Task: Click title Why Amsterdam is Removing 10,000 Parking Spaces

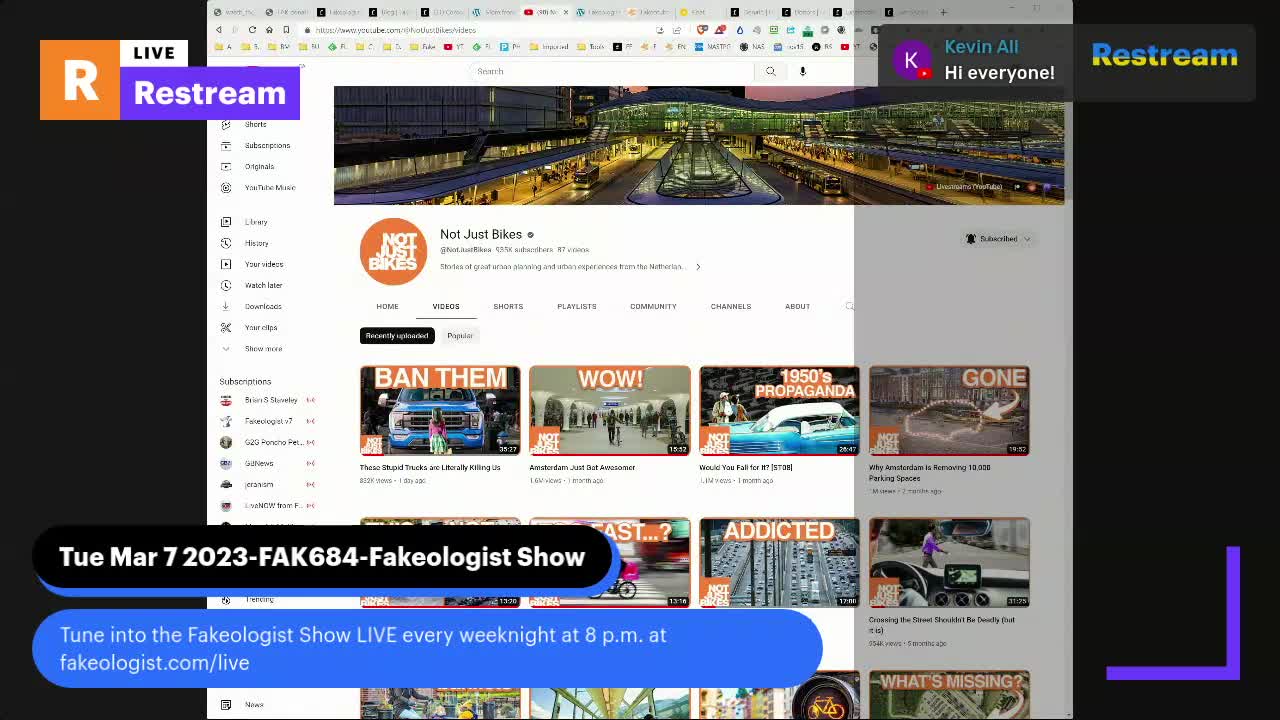Action: pos(930,472)
